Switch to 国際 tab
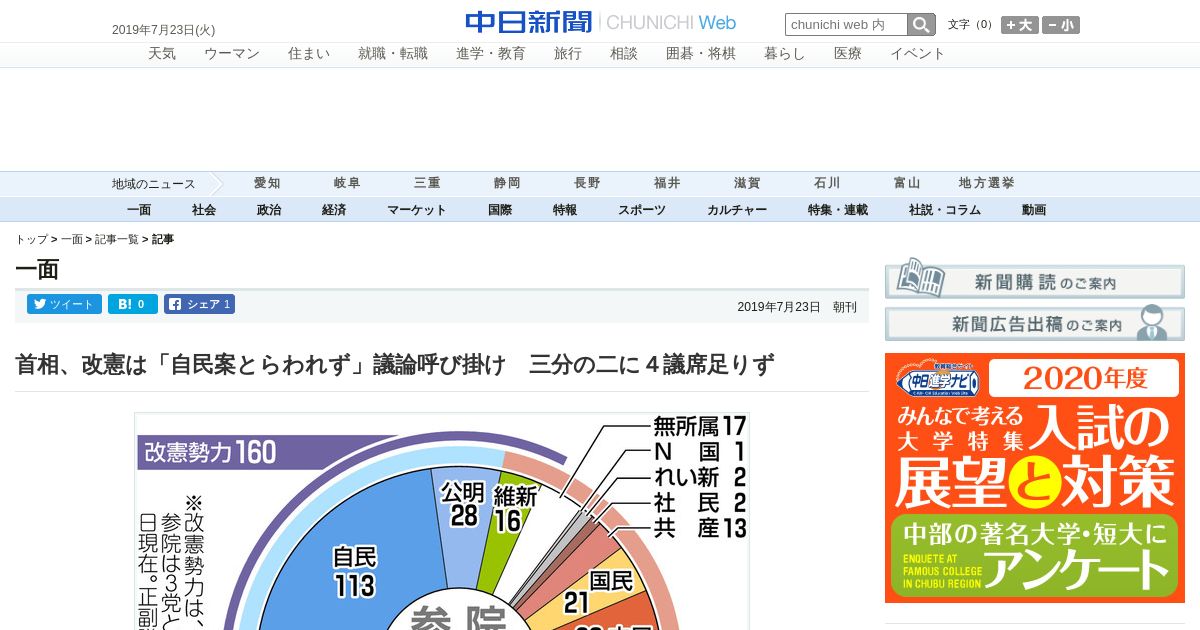 [500, 210]
